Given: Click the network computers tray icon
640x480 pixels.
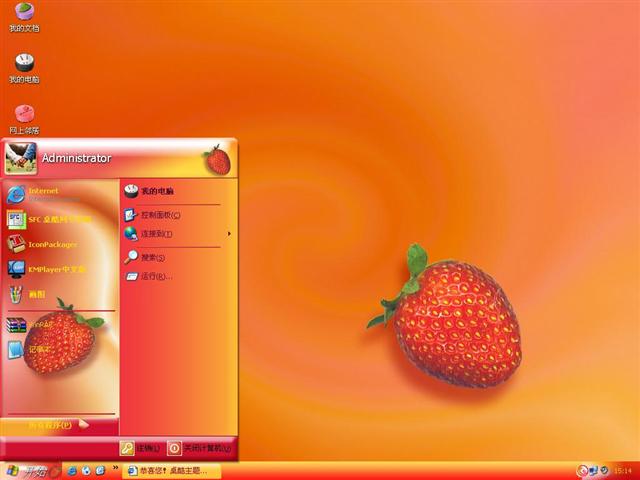Looking at the screenshot, I should click(x=594, y=471).
